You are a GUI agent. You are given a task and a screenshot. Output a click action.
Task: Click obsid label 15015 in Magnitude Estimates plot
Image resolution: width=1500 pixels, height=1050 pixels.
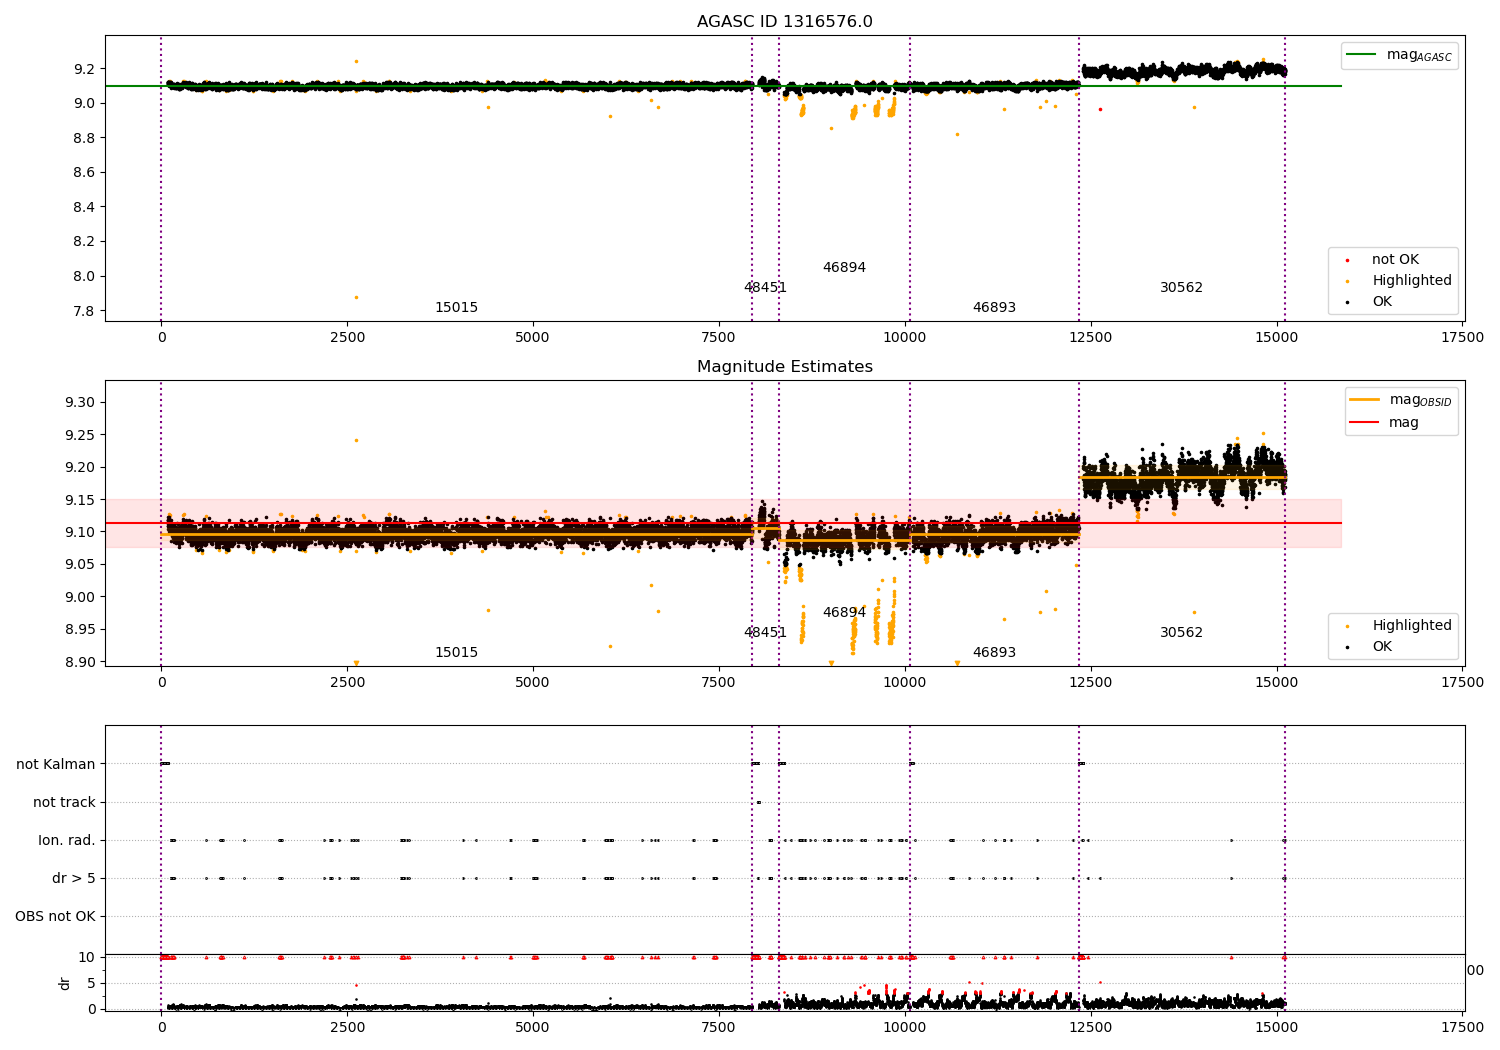[456, 653]
